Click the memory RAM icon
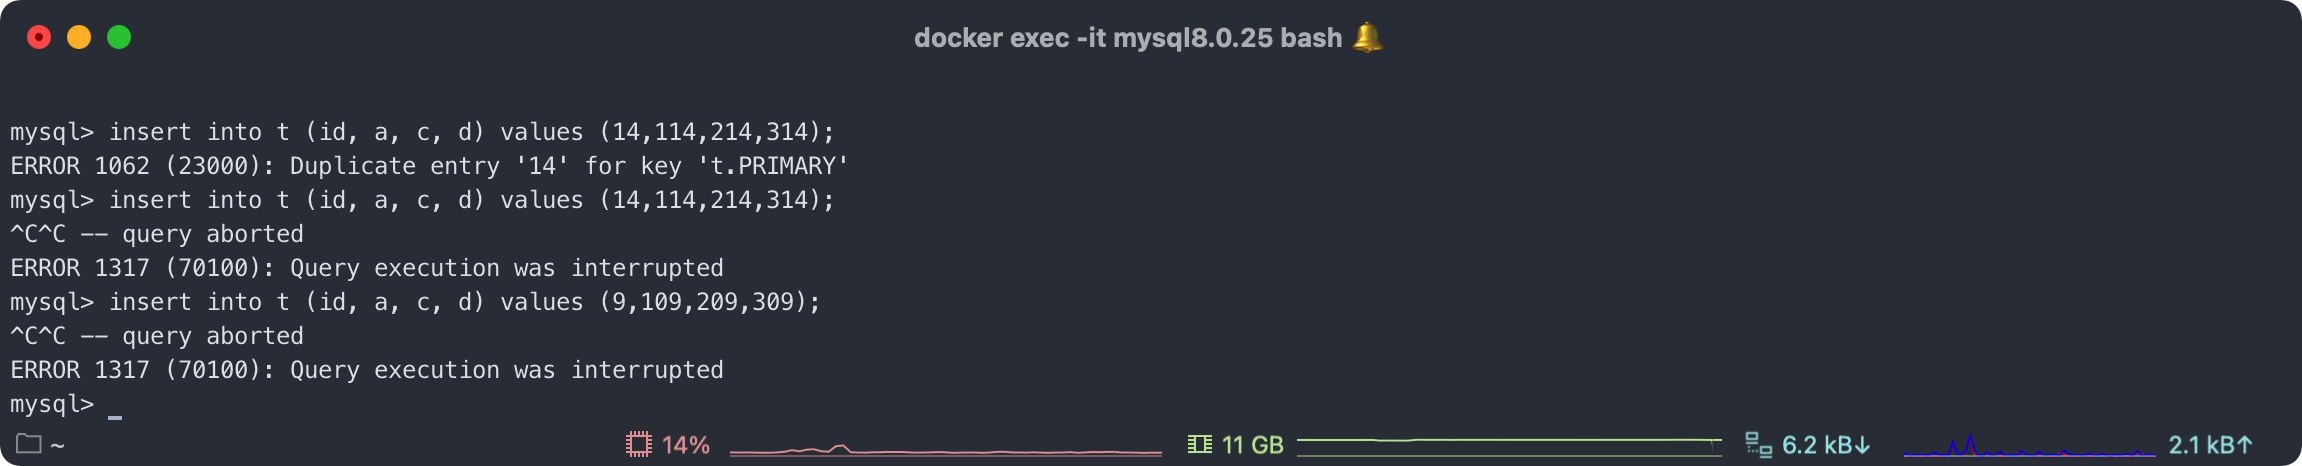The width and height of the screenshot is (2302, 466). pos(1199,444)
